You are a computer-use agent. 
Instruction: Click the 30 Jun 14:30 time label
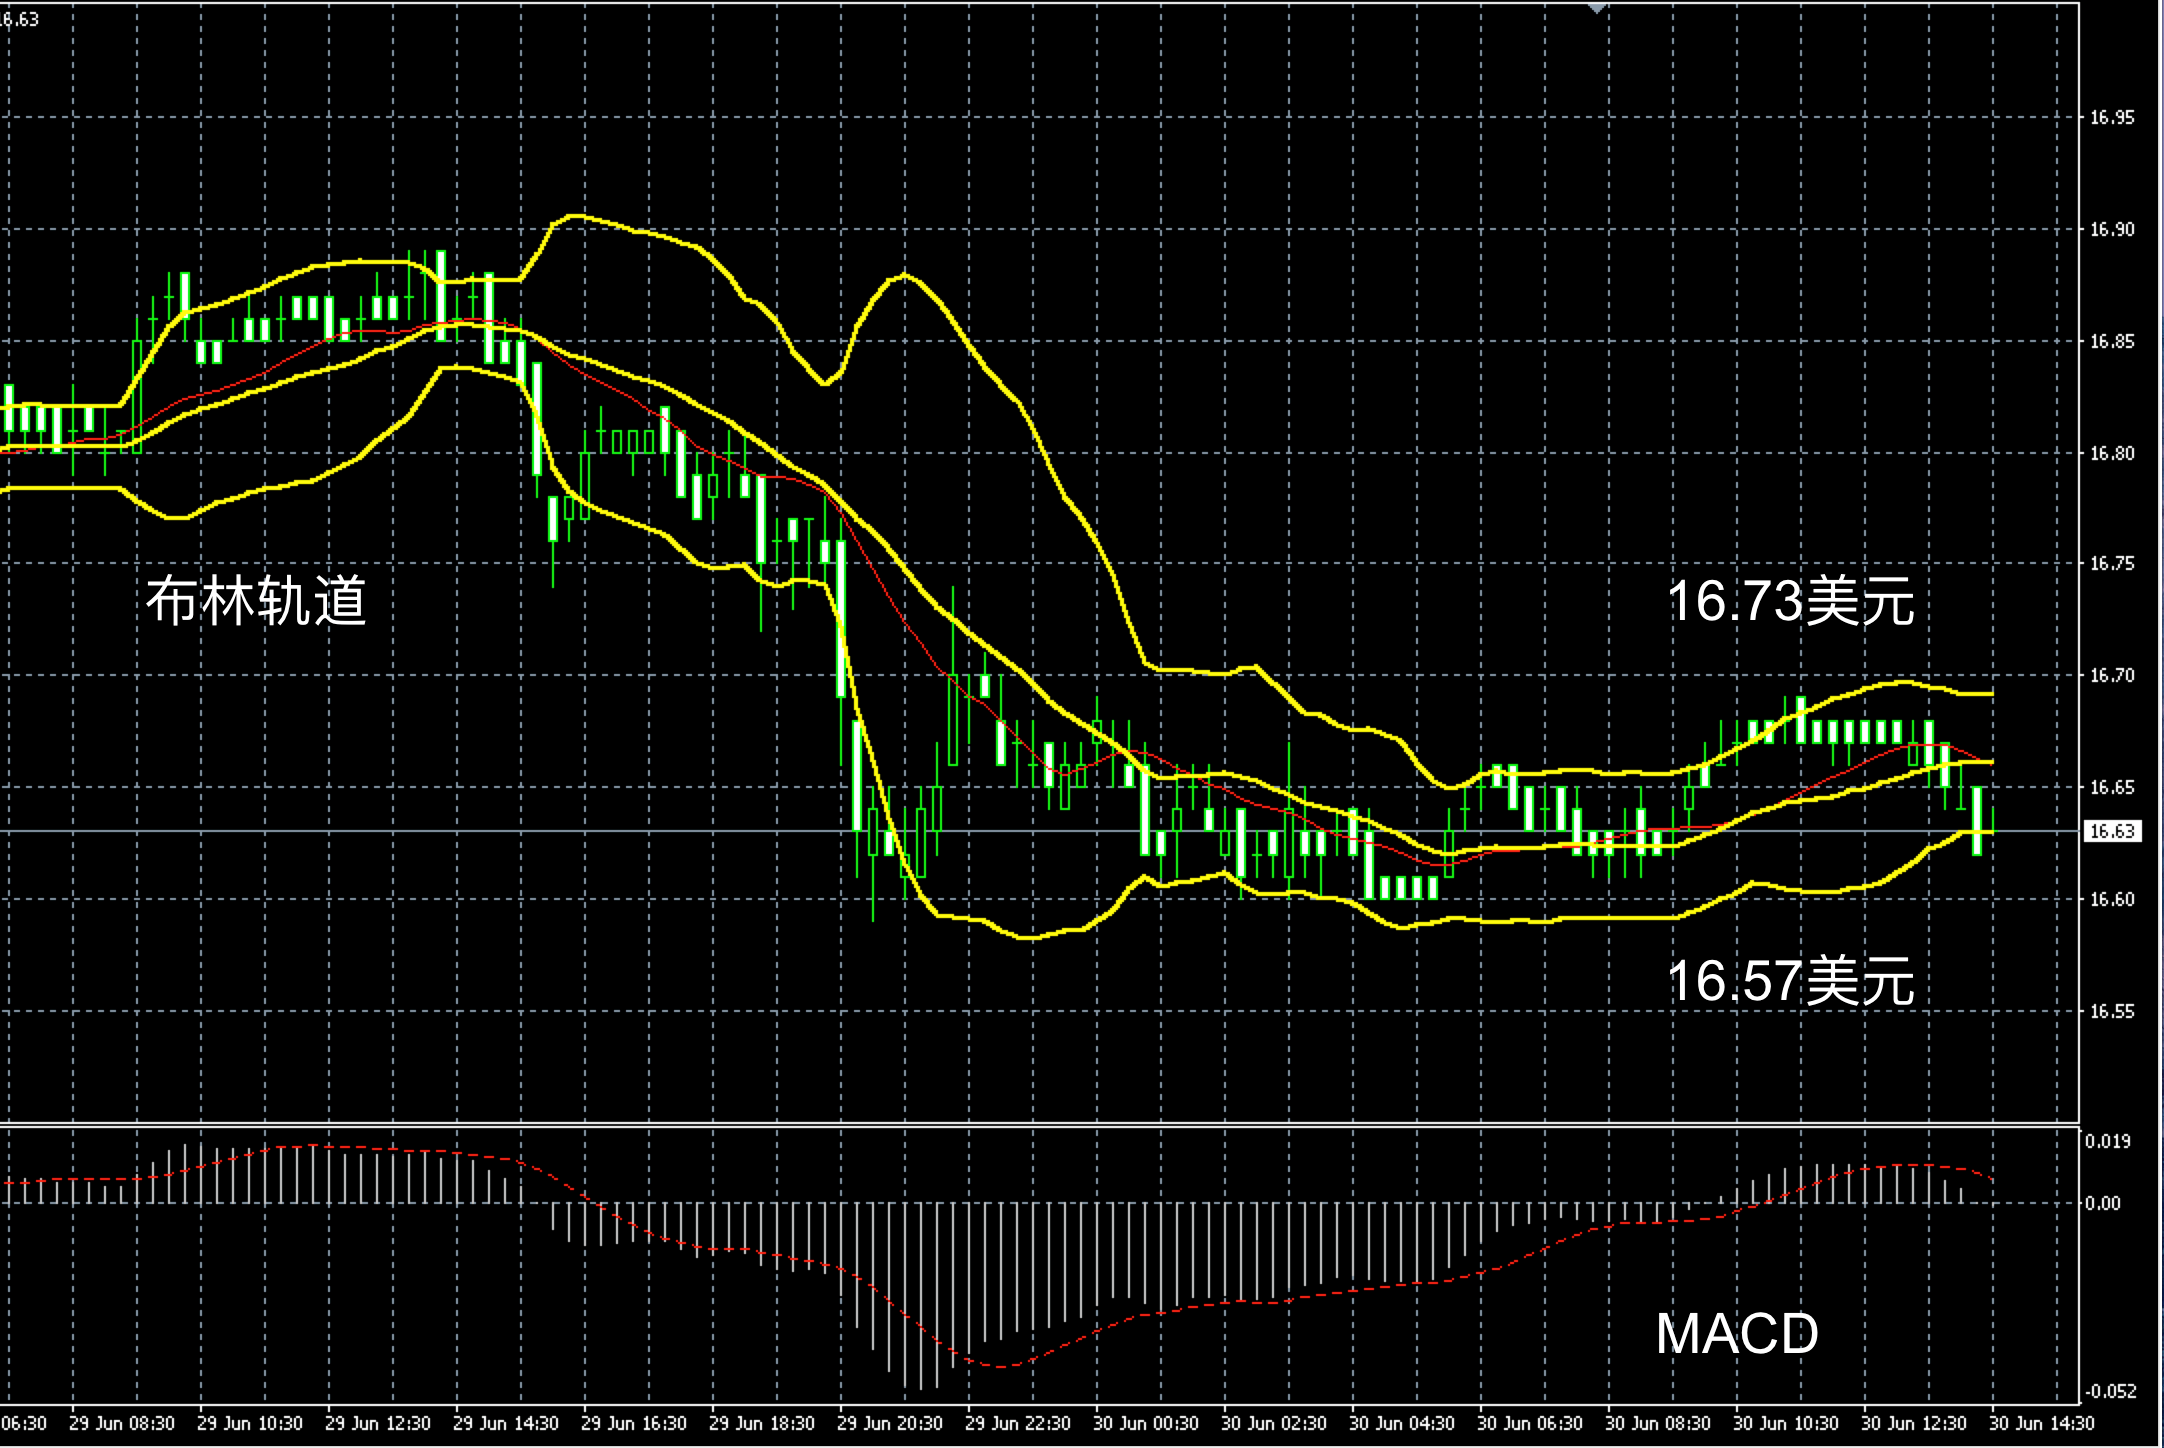point(2042,1423)
